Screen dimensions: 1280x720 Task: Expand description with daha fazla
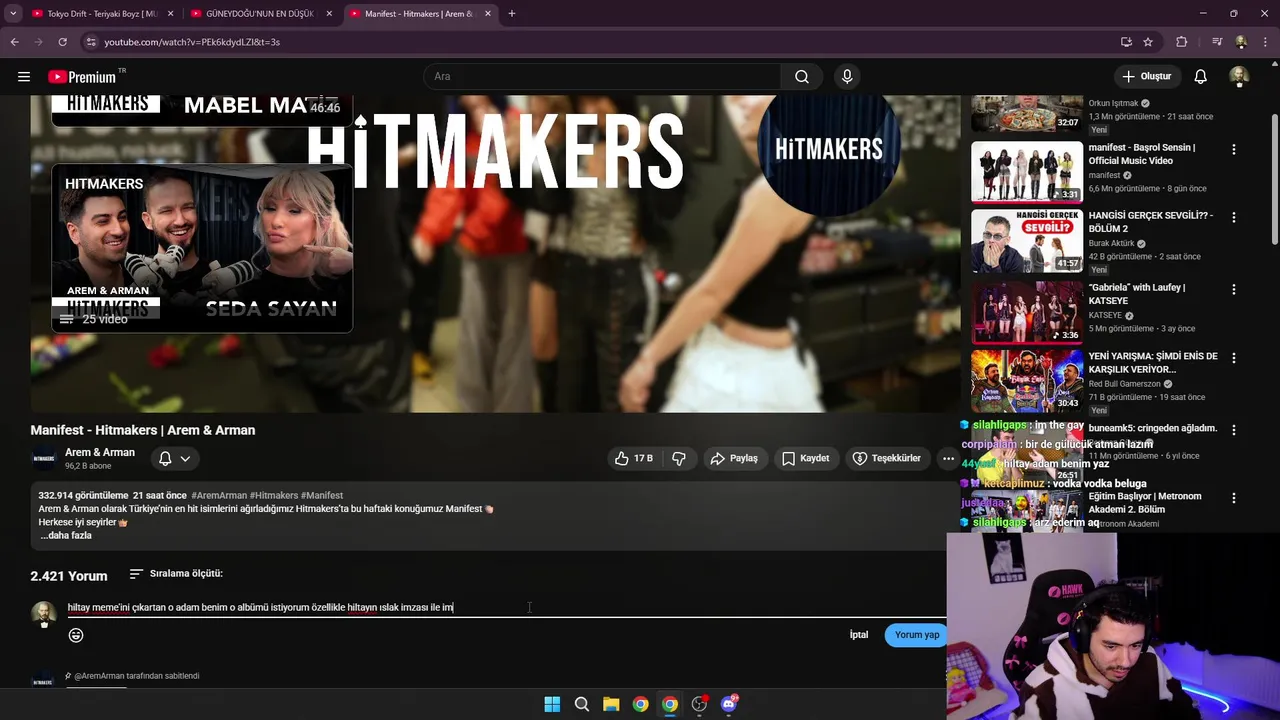[66, 535]
